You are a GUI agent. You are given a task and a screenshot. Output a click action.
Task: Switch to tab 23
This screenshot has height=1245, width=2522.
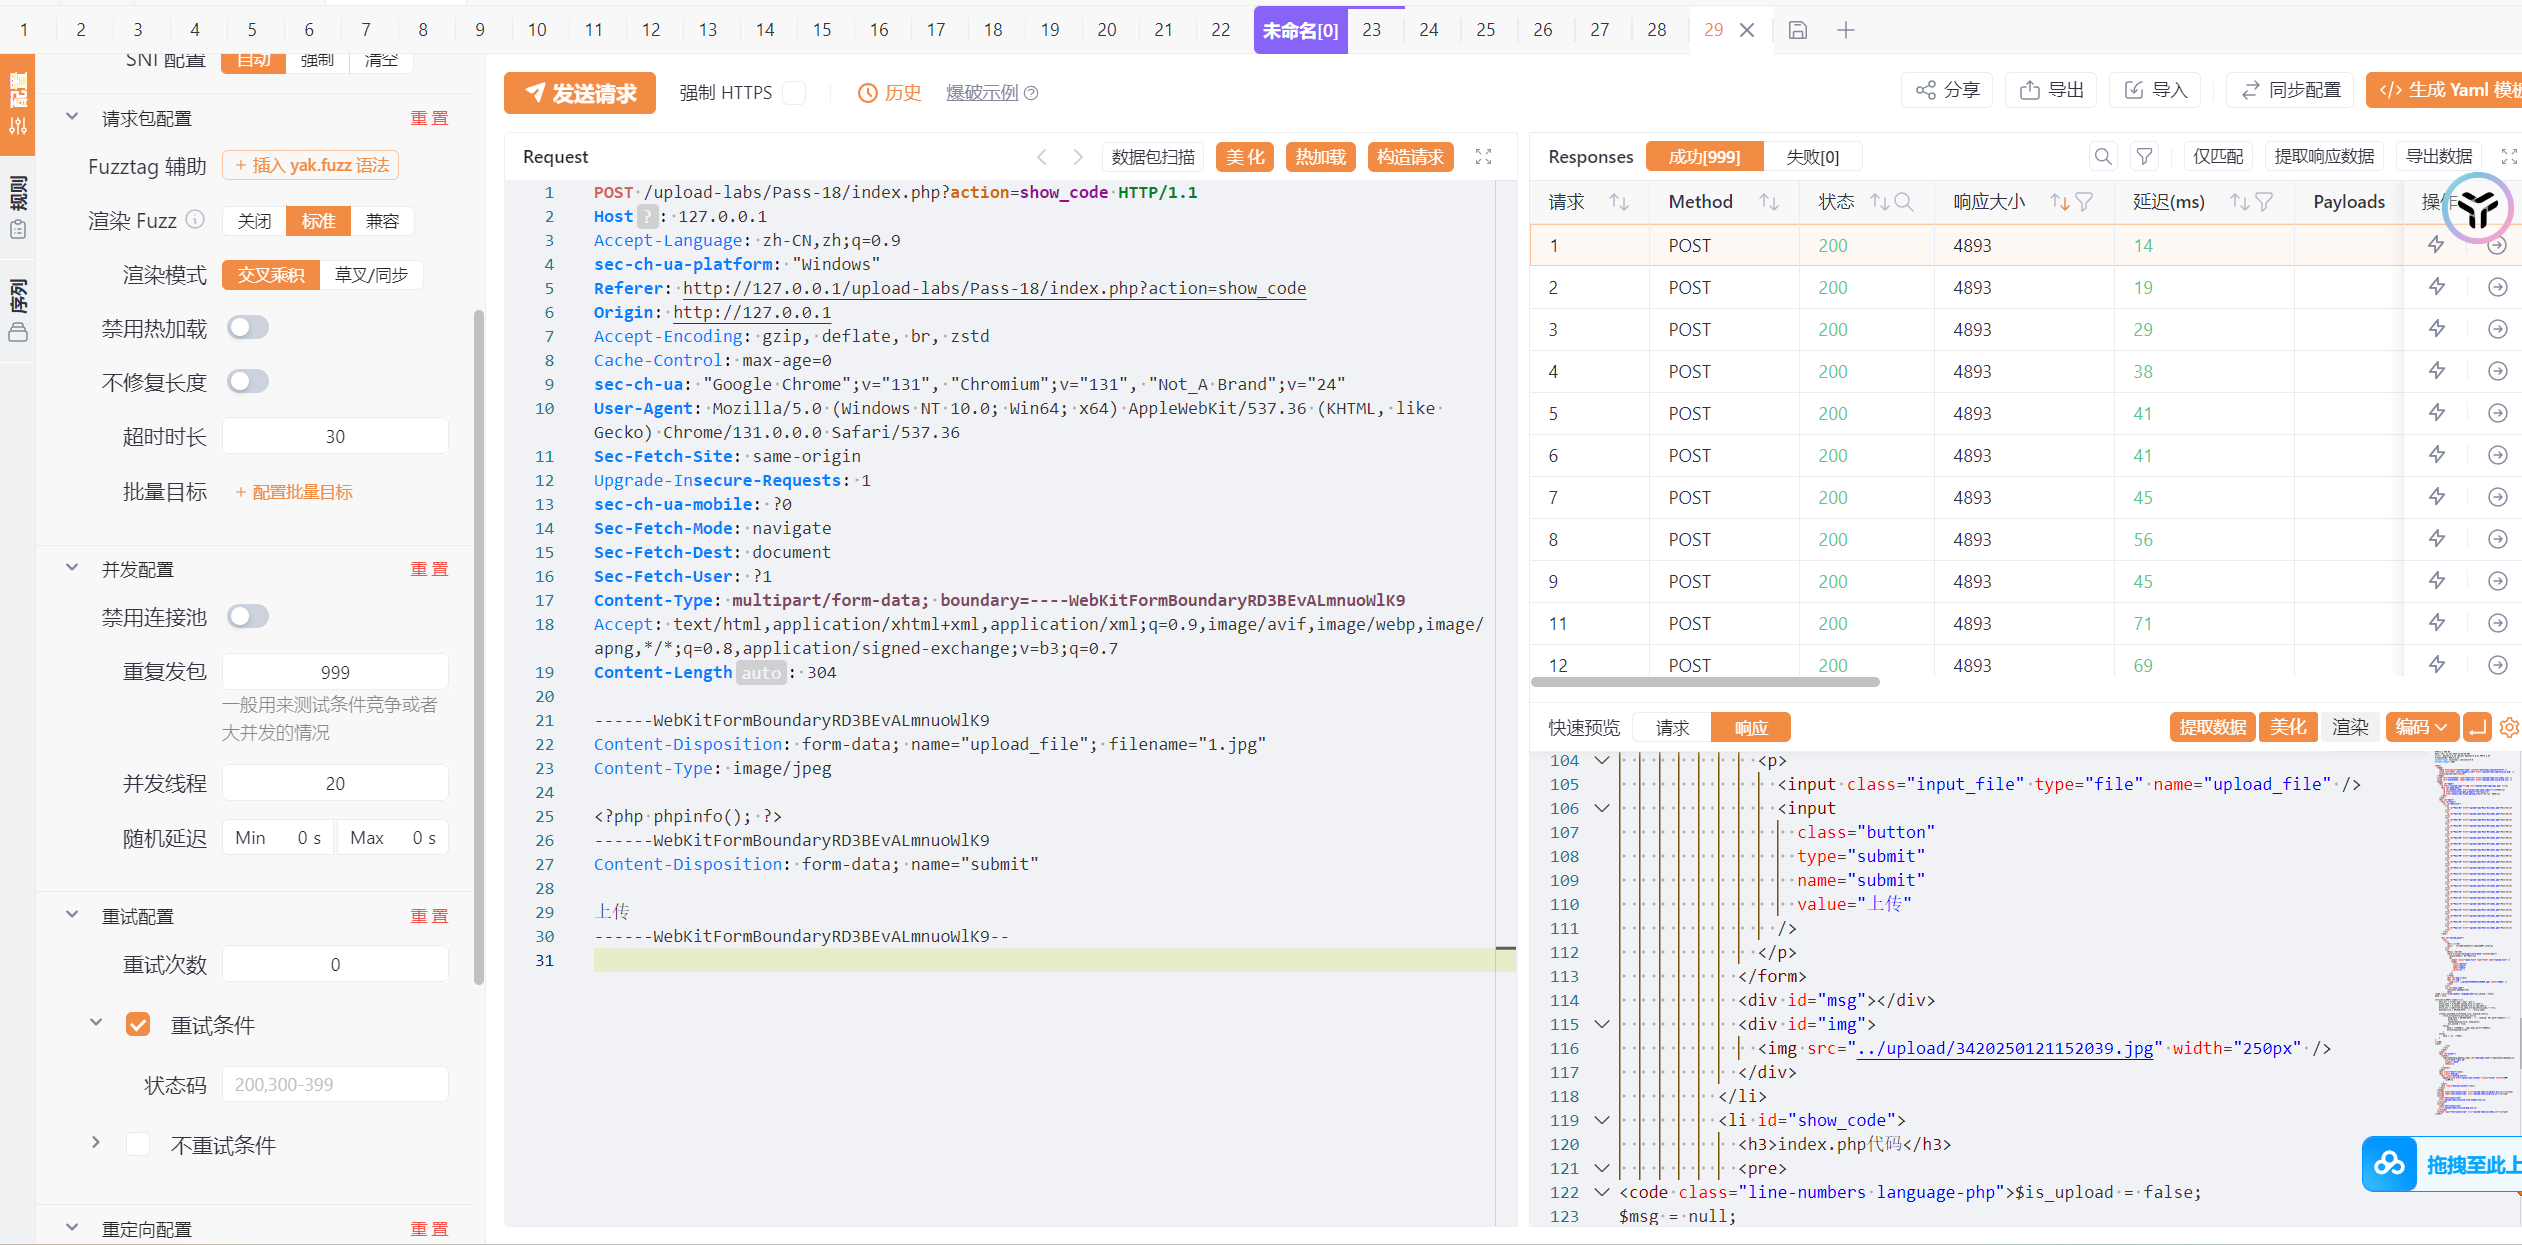click(x=1371, y=30)
